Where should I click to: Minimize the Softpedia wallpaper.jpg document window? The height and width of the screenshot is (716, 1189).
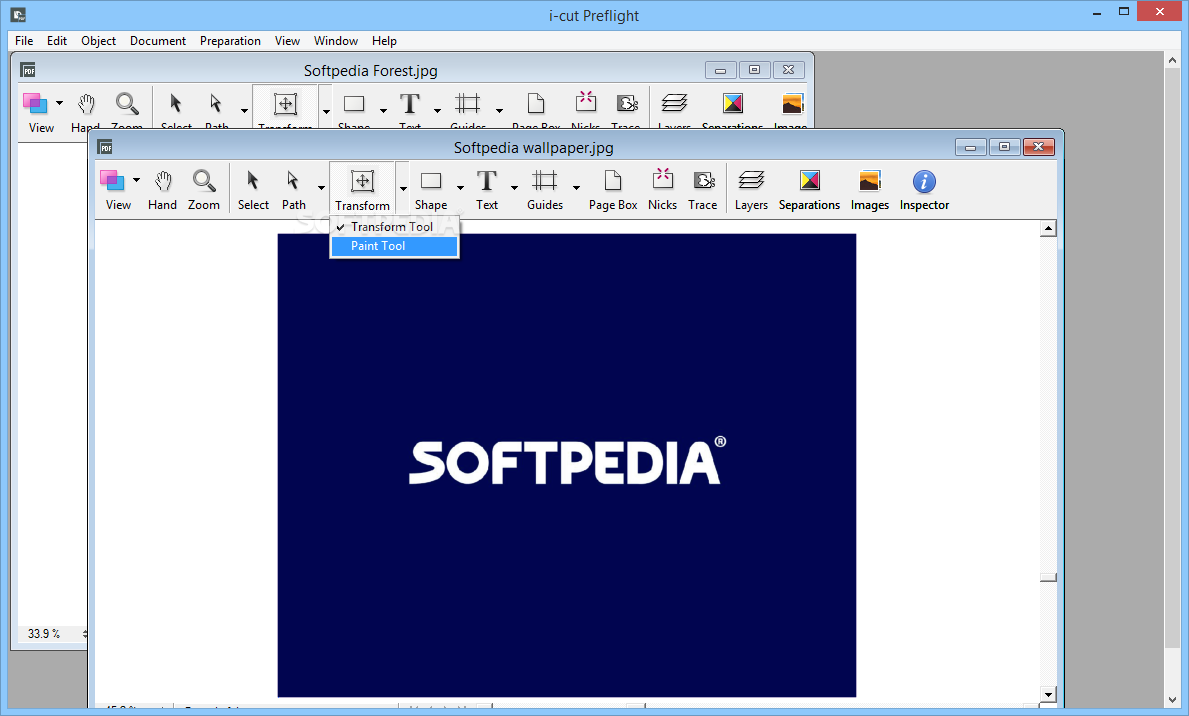[971, 147]
